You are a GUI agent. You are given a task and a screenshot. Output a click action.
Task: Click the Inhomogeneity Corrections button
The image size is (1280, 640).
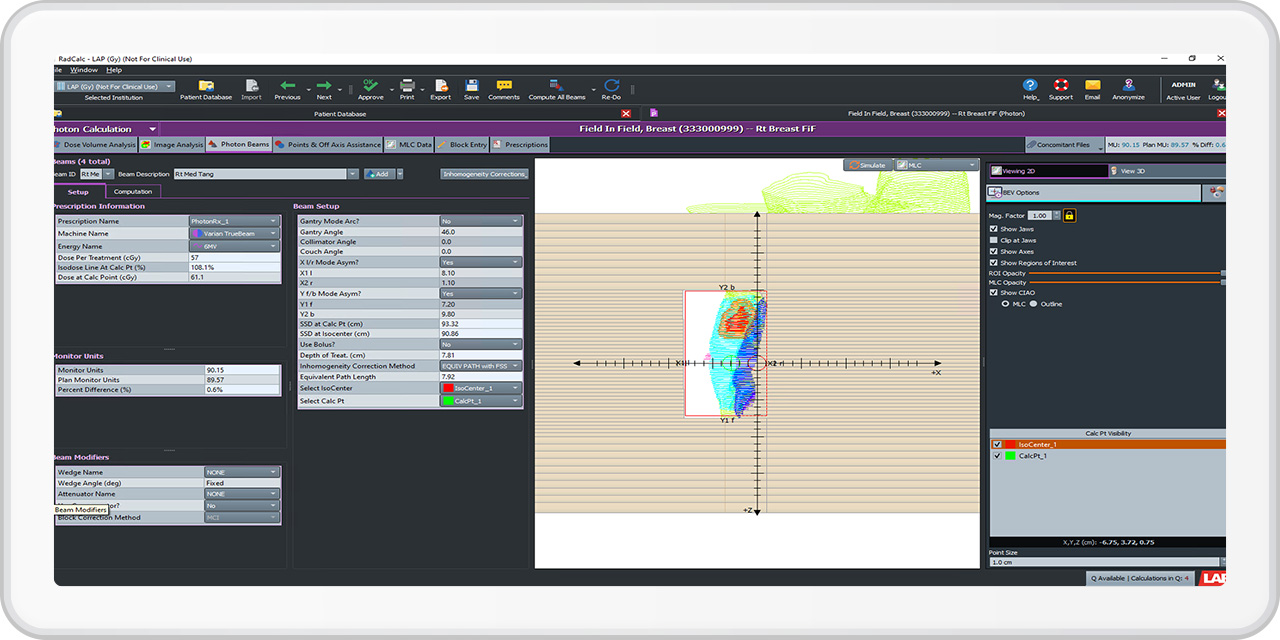click(484, 174)
